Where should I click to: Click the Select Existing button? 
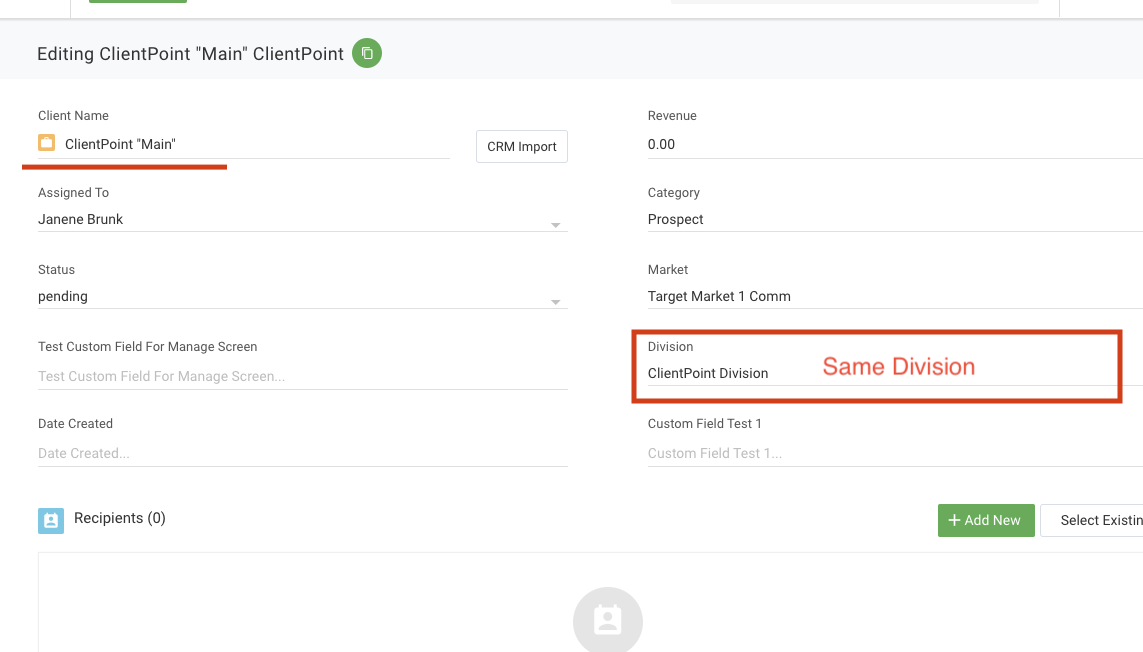coord(1091,520)
